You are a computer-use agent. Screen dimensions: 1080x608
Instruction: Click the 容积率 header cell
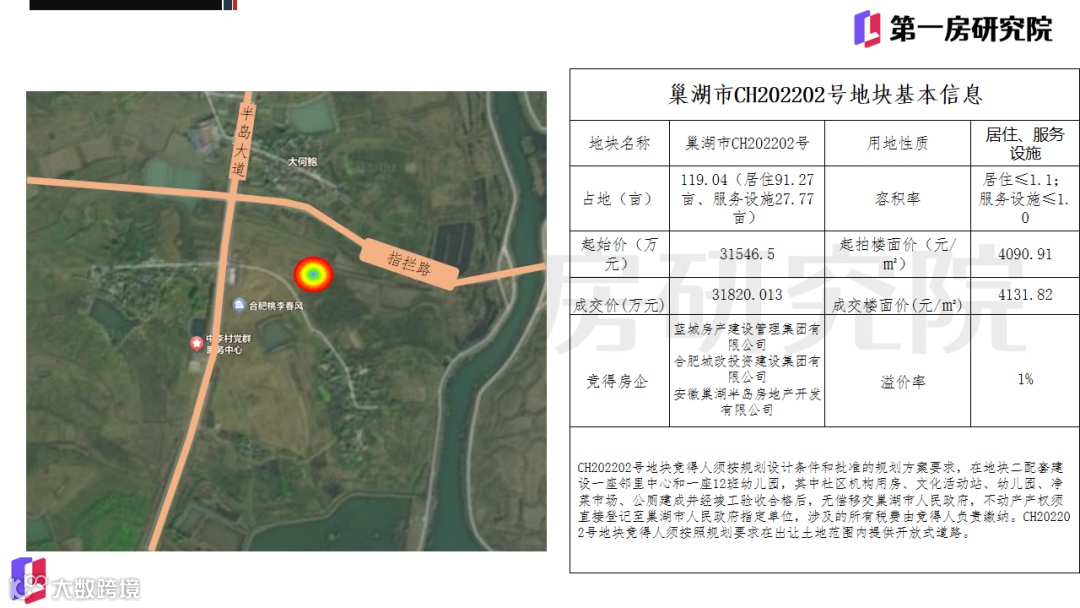[x=897, y=198]
